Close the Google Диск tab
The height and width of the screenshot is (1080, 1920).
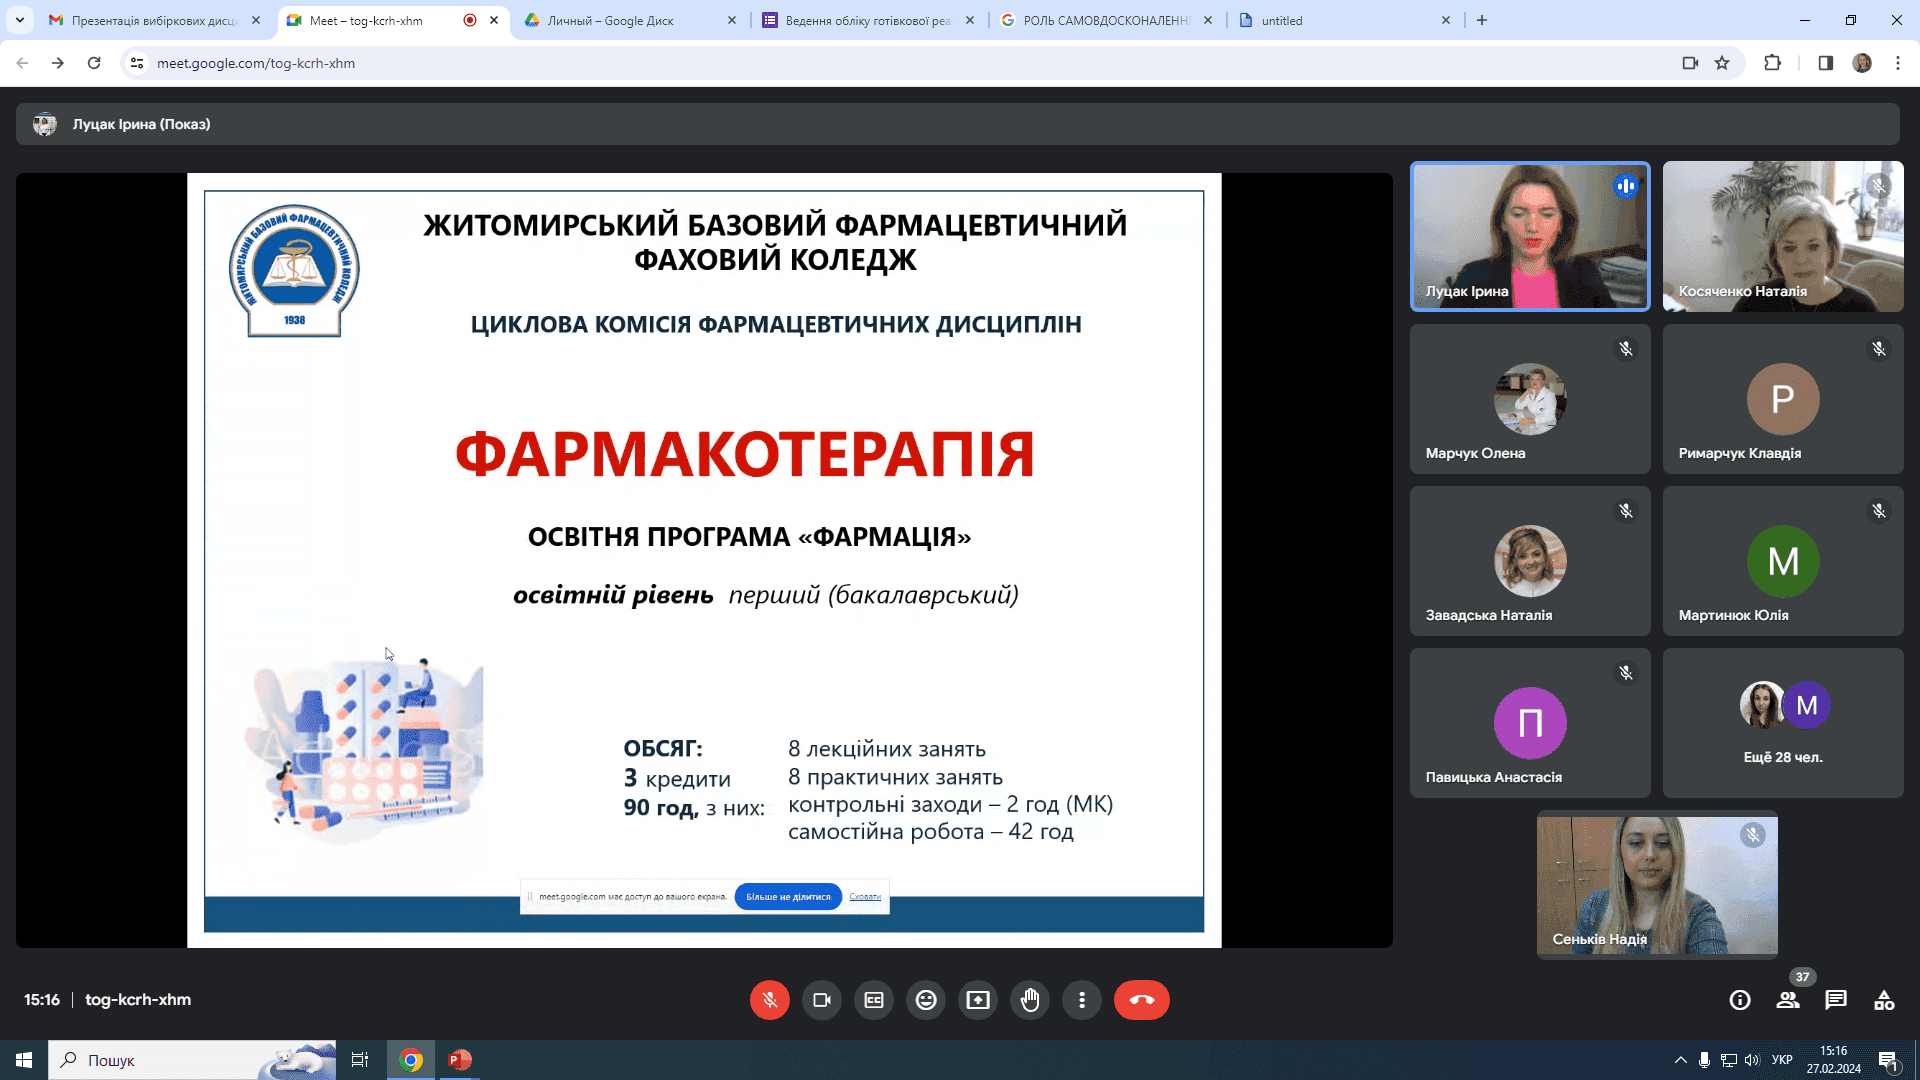coord(731,20)
